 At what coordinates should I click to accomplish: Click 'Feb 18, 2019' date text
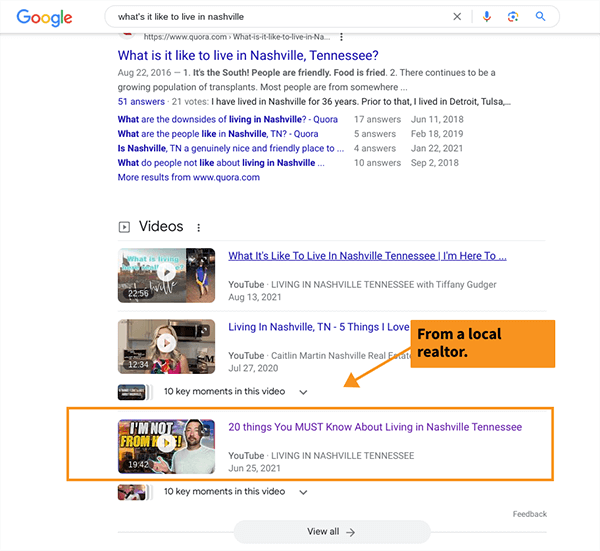coord(437,134)
